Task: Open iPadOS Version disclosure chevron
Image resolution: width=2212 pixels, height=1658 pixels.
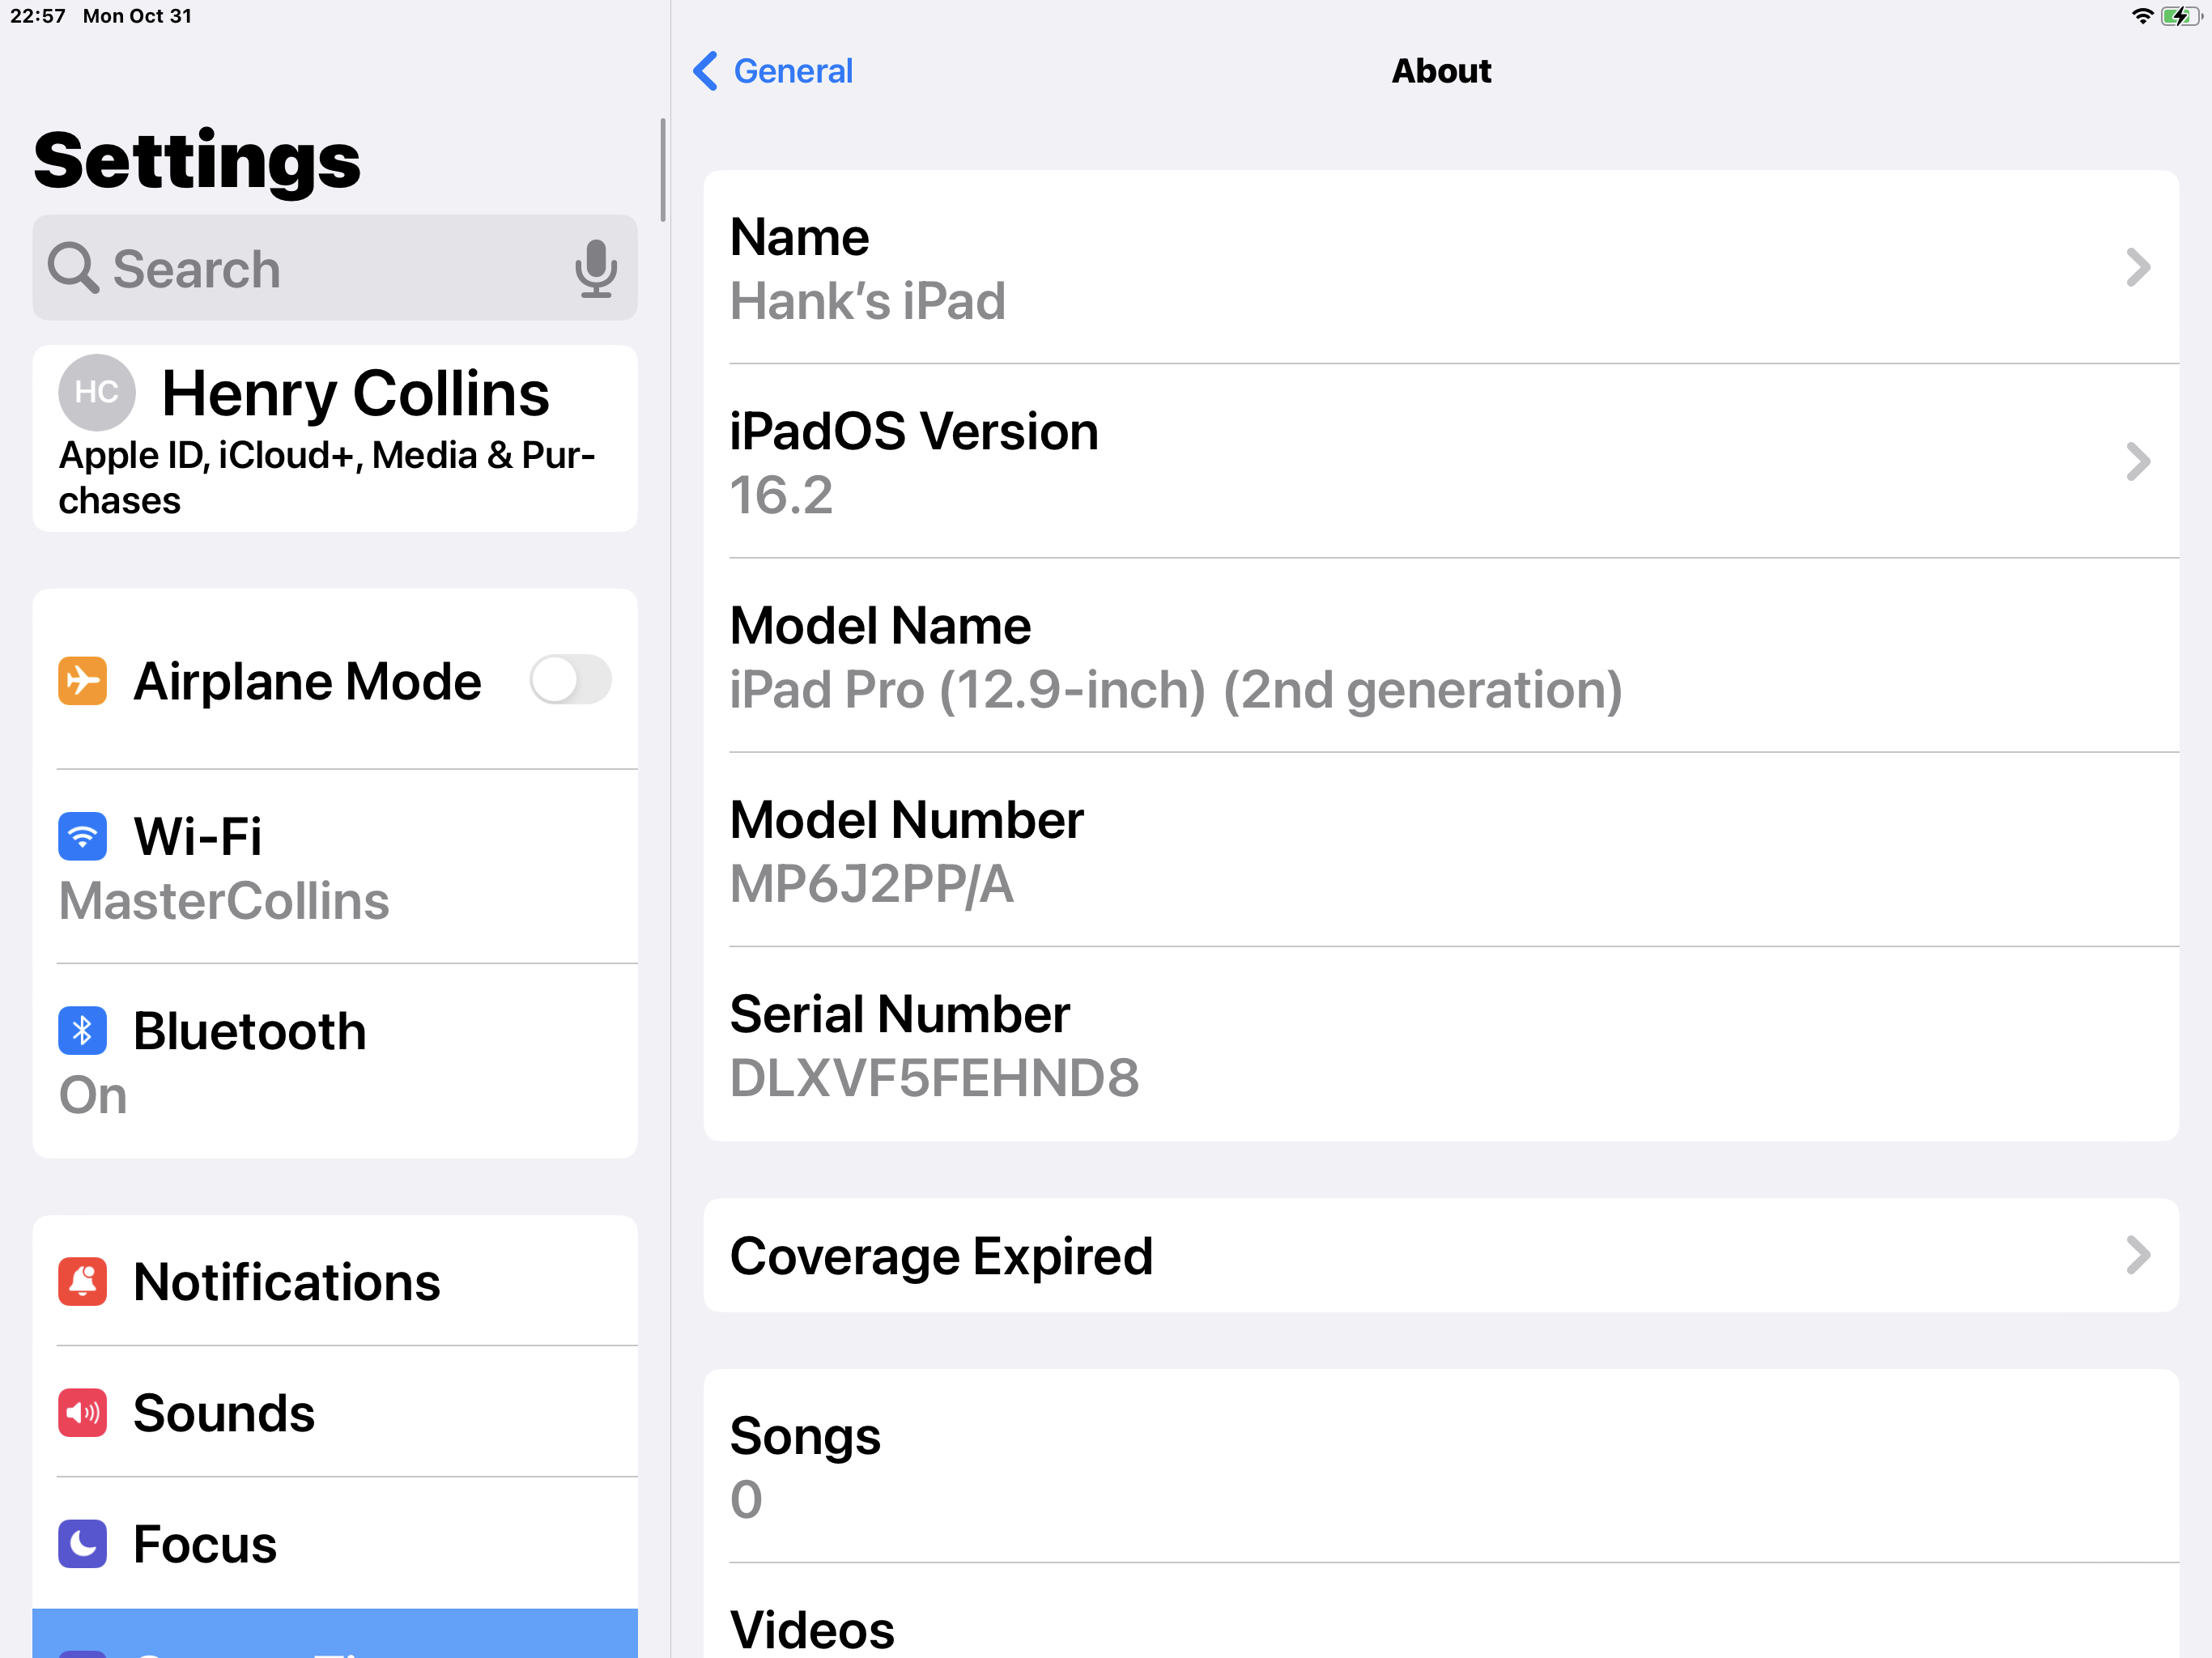Action: pyautogui.click(x=2138, y=461)
